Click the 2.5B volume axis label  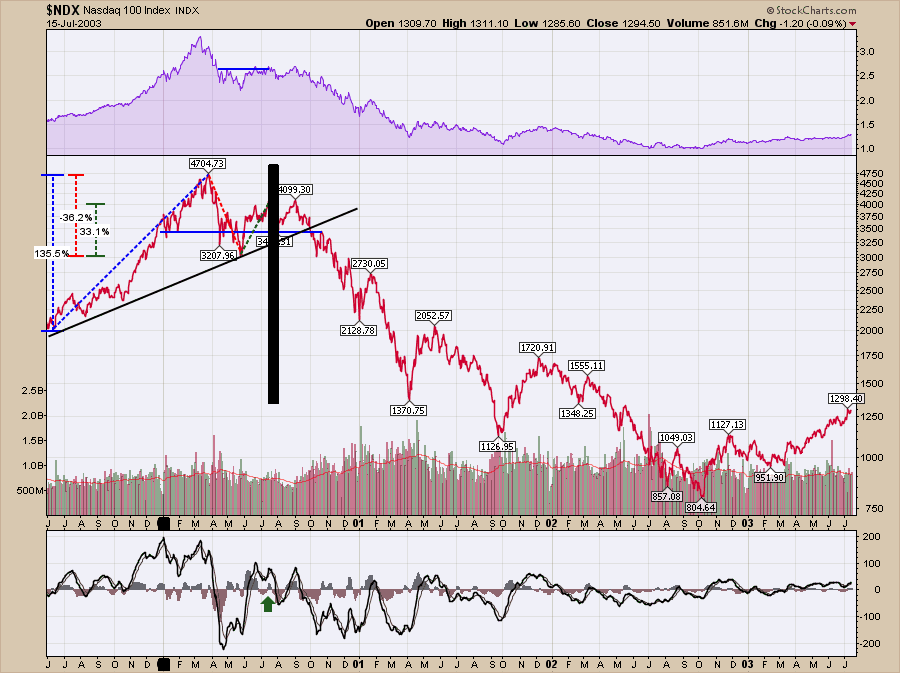(x=32, y=391)
